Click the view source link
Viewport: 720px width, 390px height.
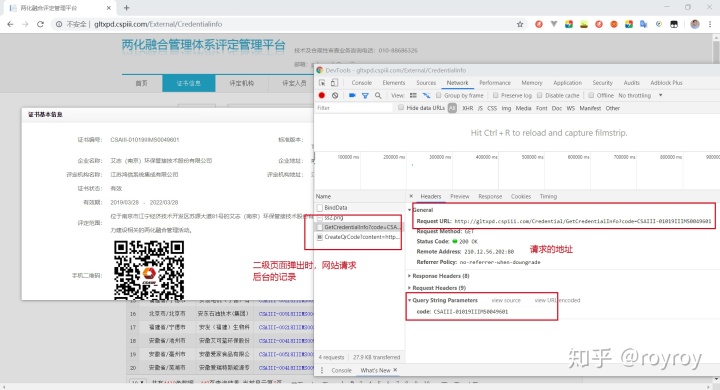506,300
